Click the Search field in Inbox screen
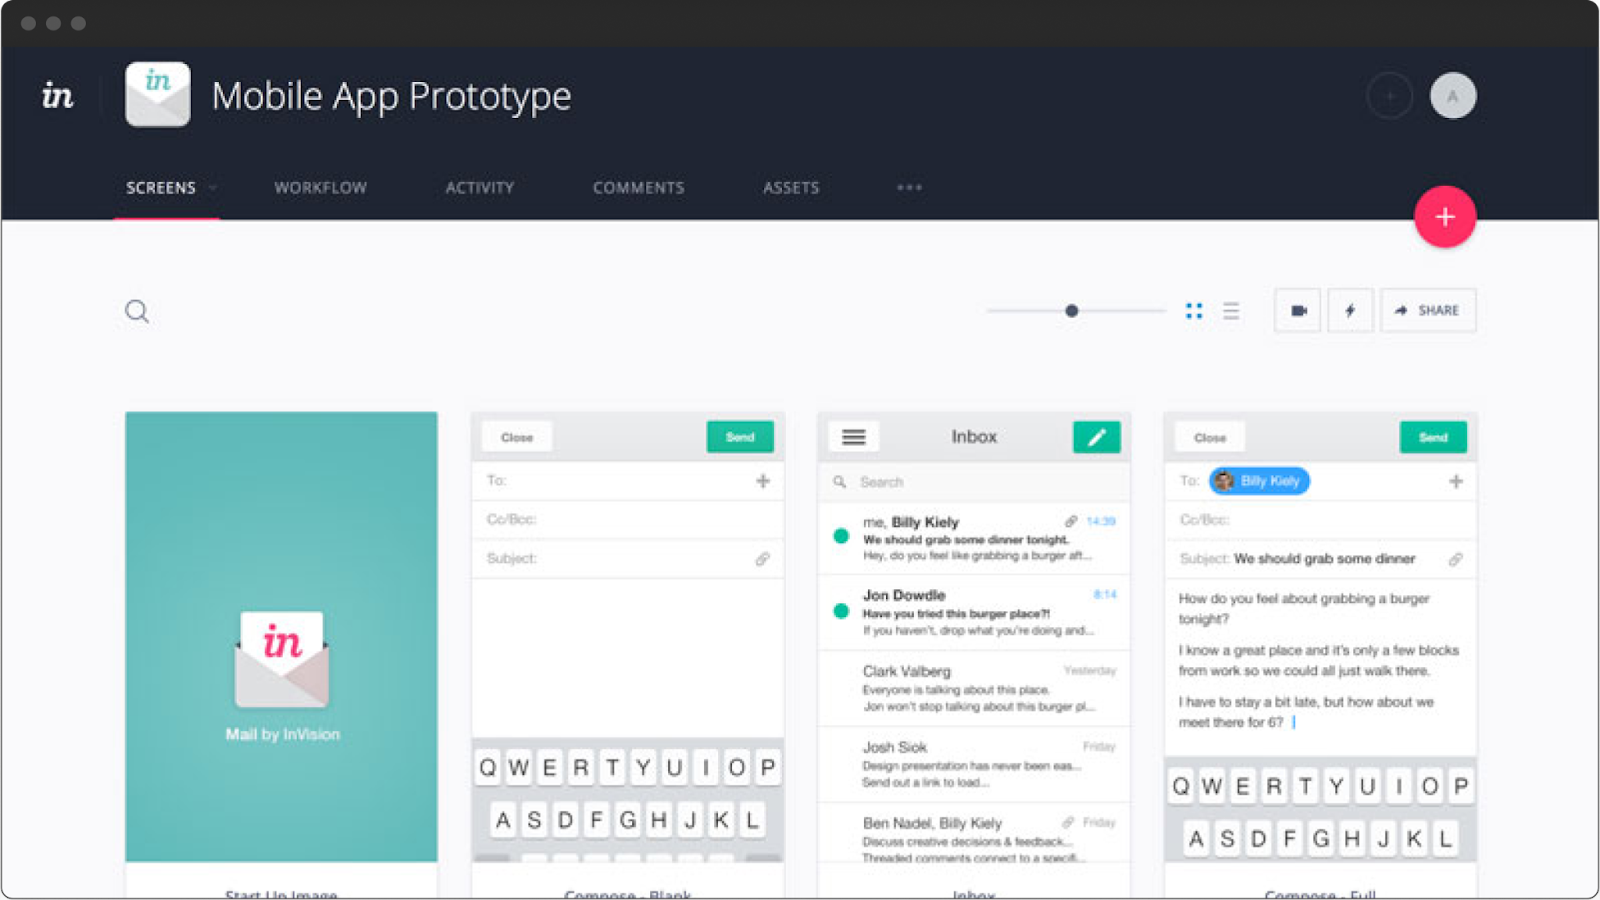 974,482
